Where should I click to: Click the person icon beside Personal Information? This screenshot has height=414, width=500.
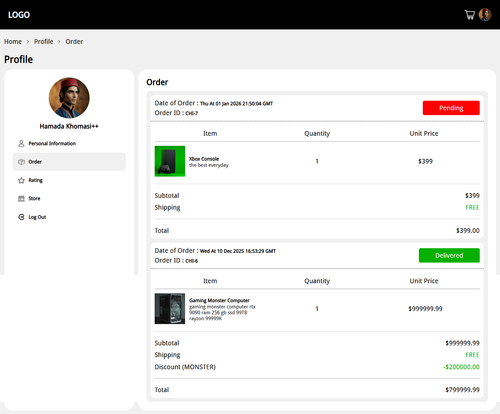point(21,143)
